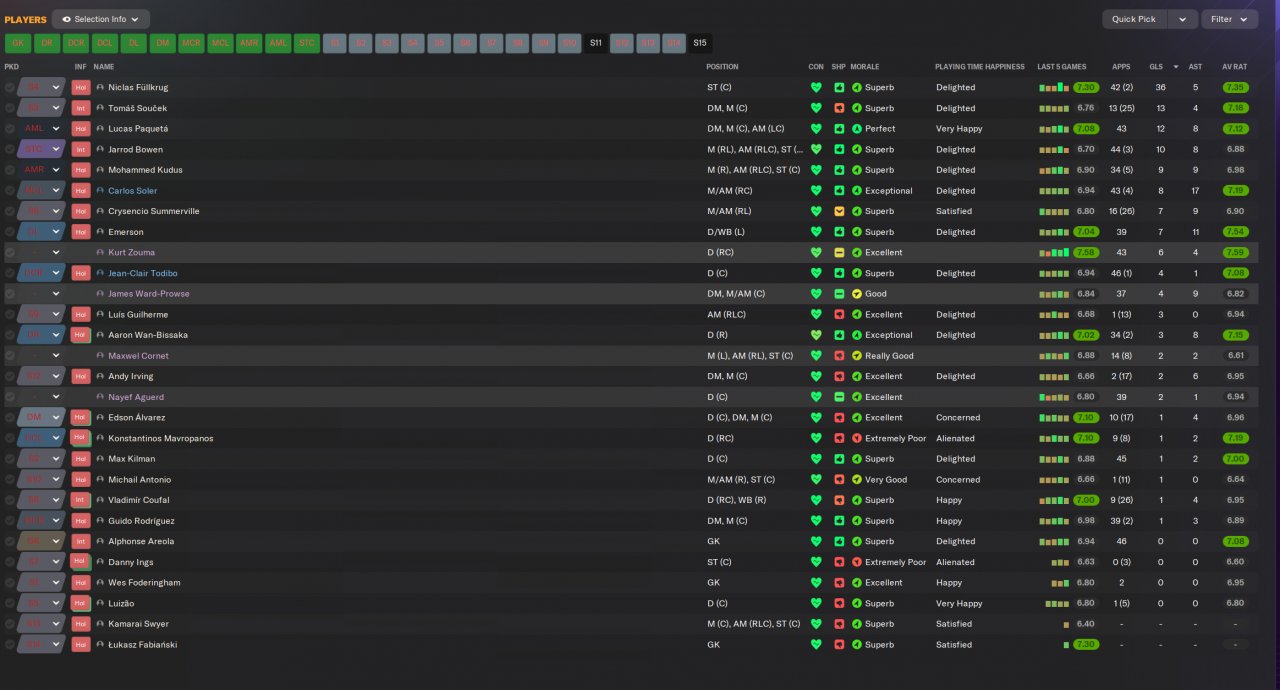
Task: Toggle selection circle for Danny Ings
Action: click(10, 562)
